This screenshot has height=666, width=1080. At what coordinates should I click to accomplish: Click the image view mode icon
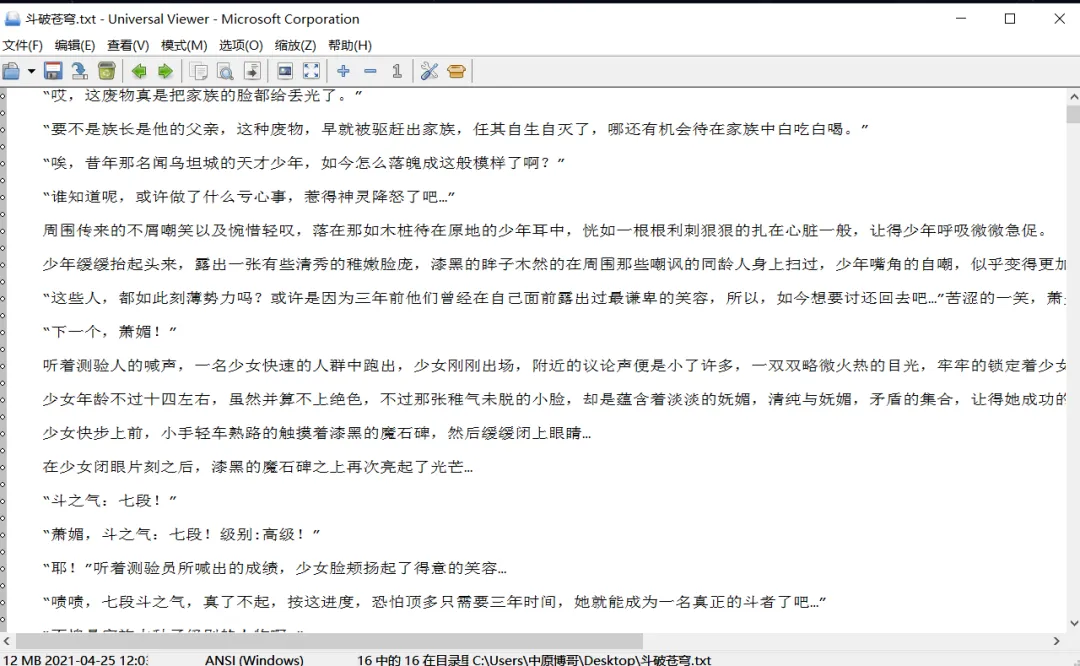point(284,71)
